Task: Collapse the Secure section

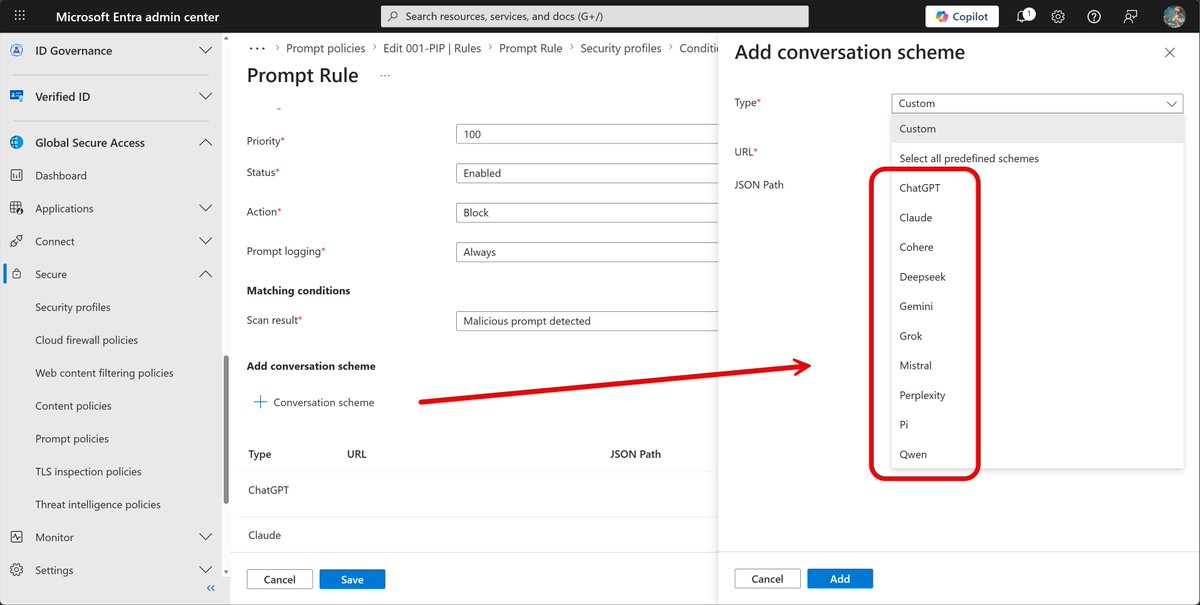Action: (205, 274)
